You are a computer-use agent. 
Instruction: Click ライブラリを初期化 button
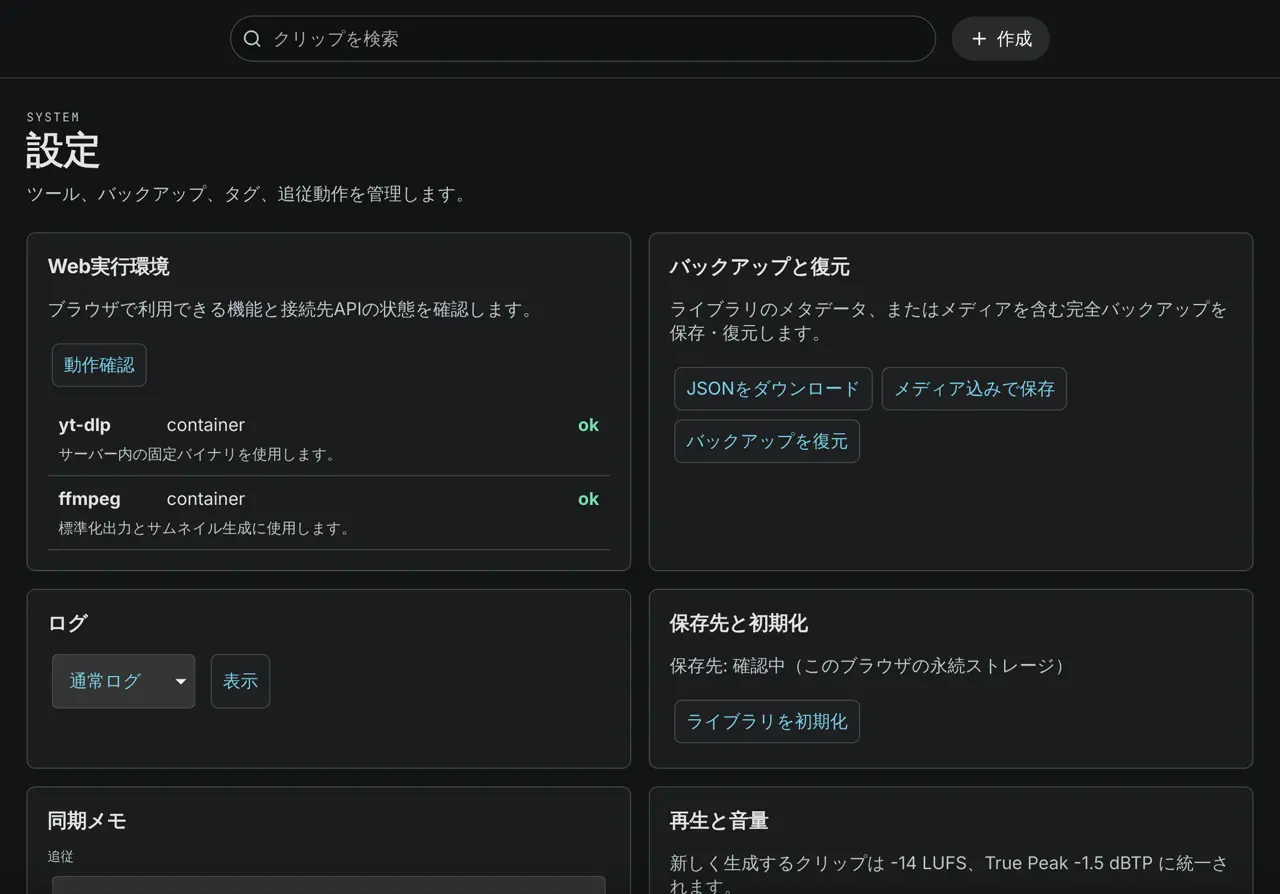tap(767, 721)
